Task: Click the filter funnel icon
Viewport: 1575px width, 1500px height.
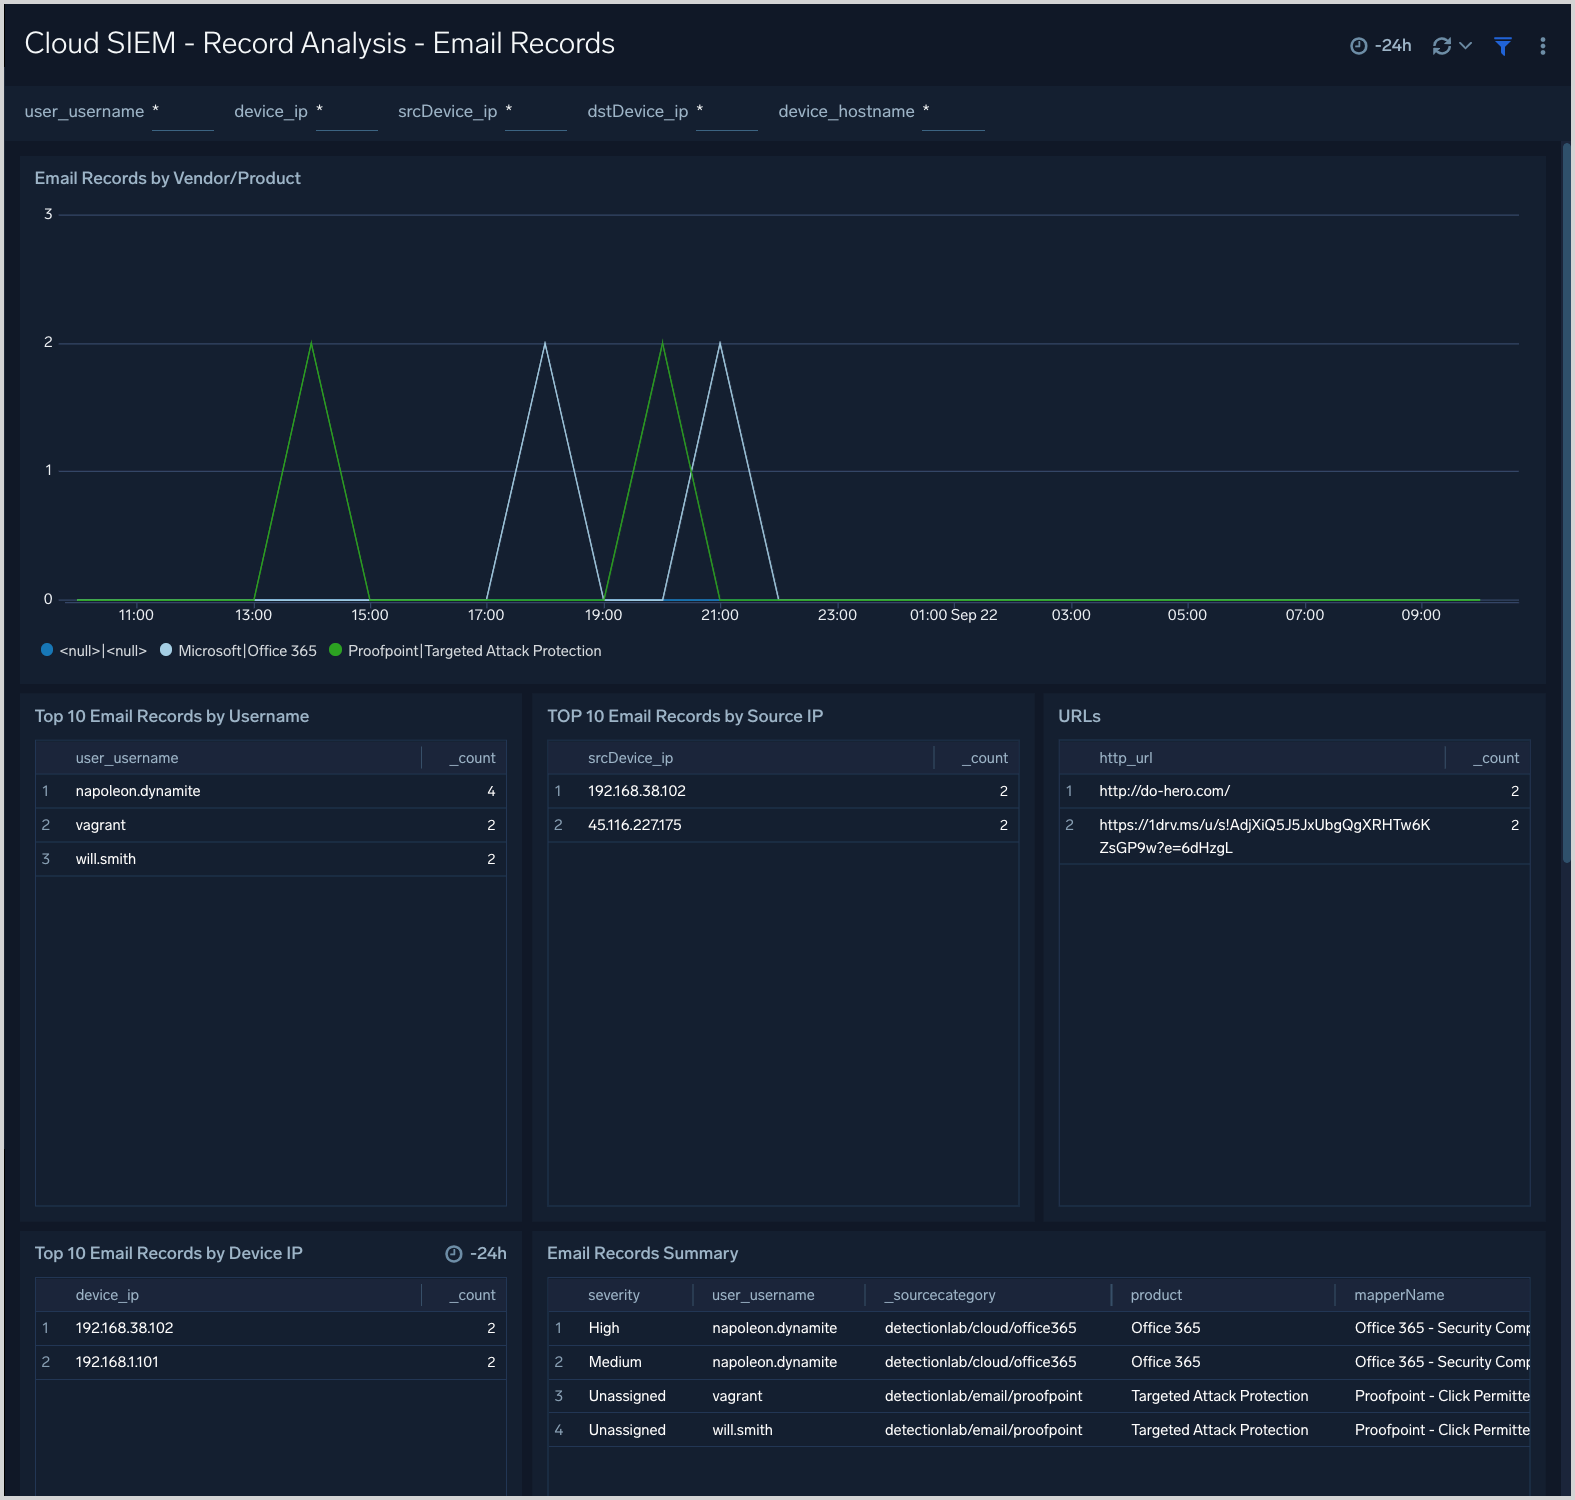Action: click(x=1502, y=46)
